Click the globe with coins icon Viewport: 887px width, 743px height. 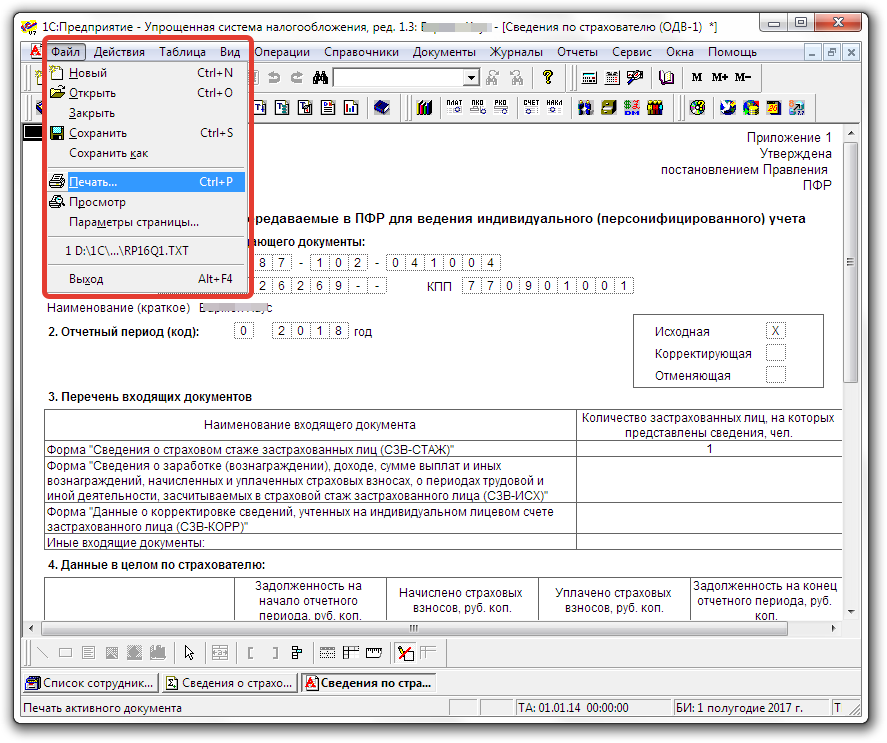pyautogui.click(x=751, y=108)
